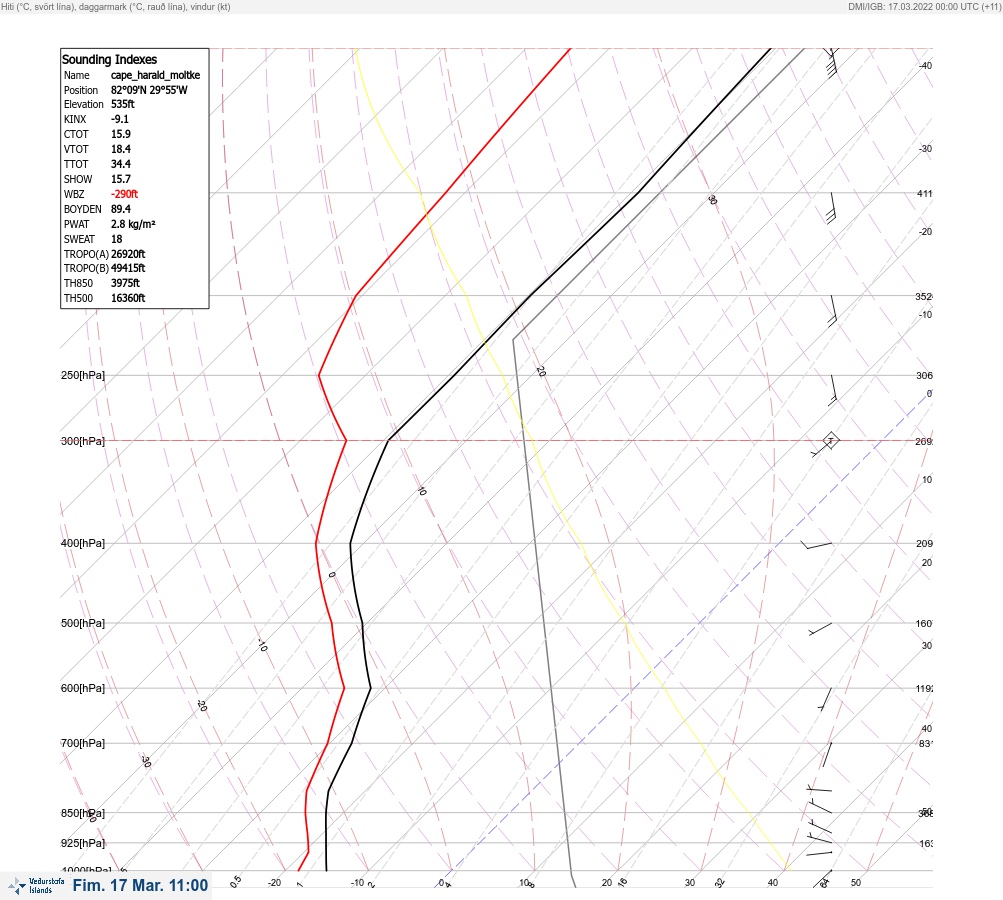Screen dimensions: 1003x900
Task: Click the TROPO(B) value 49415ft
Action: (x=128, y=268)
